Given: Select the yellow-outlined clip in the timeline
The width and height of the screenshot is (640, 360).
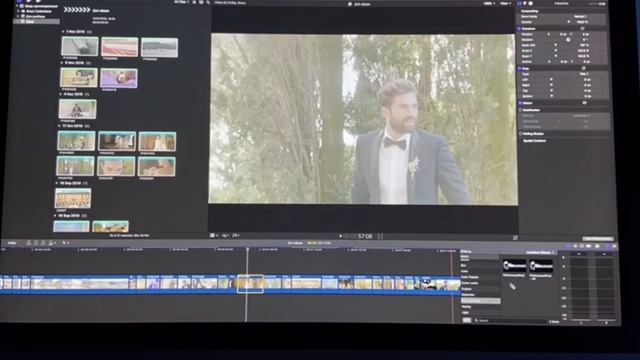Looking at the screenshot, I should (x=250, y=283).
